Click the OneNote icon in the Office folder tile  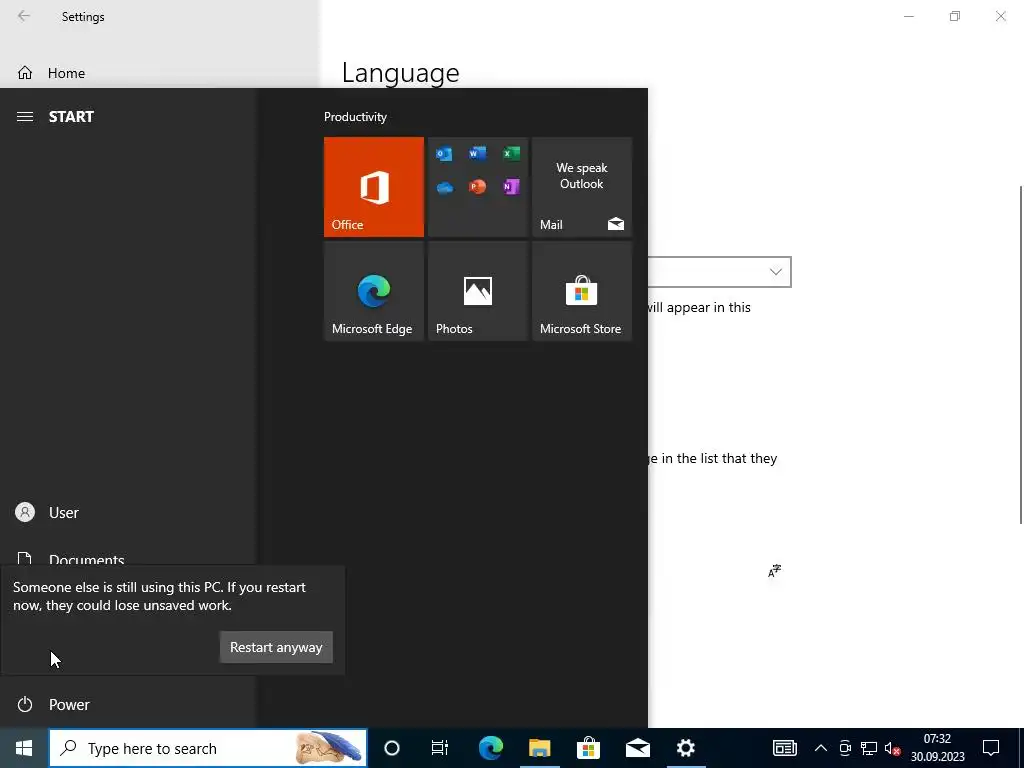coord(511,187)
